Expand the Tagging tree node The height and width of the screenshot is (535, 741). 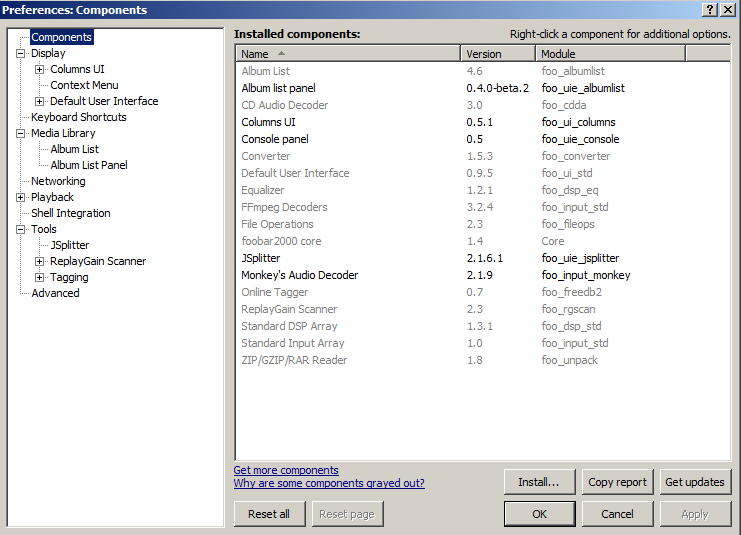click(40, 277)
